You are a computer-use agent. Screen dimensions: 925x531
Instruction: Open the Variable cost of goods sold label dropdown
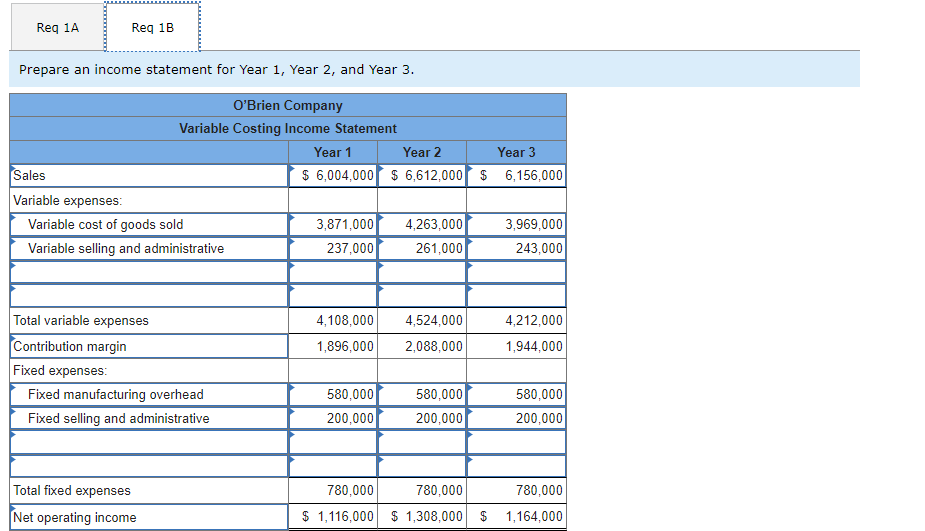pyautogui.click(x=149, y=225)
